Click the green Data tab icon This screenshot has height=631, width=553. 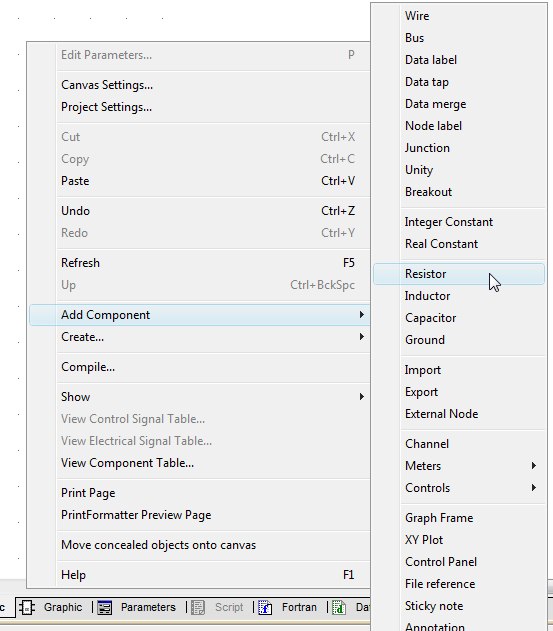pos(339,607)
